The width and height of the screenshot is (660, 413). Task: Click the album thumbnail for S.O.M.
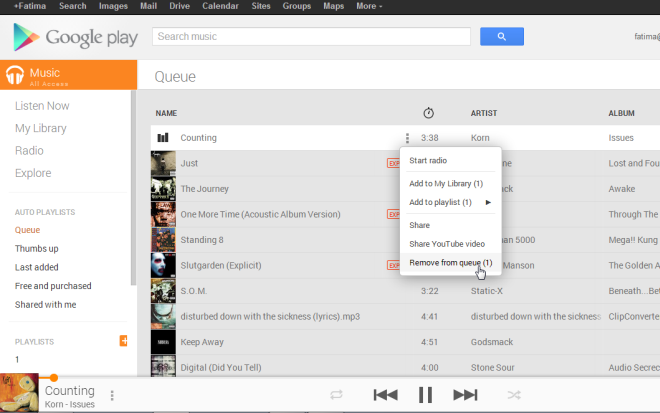[x=163, y=291]
